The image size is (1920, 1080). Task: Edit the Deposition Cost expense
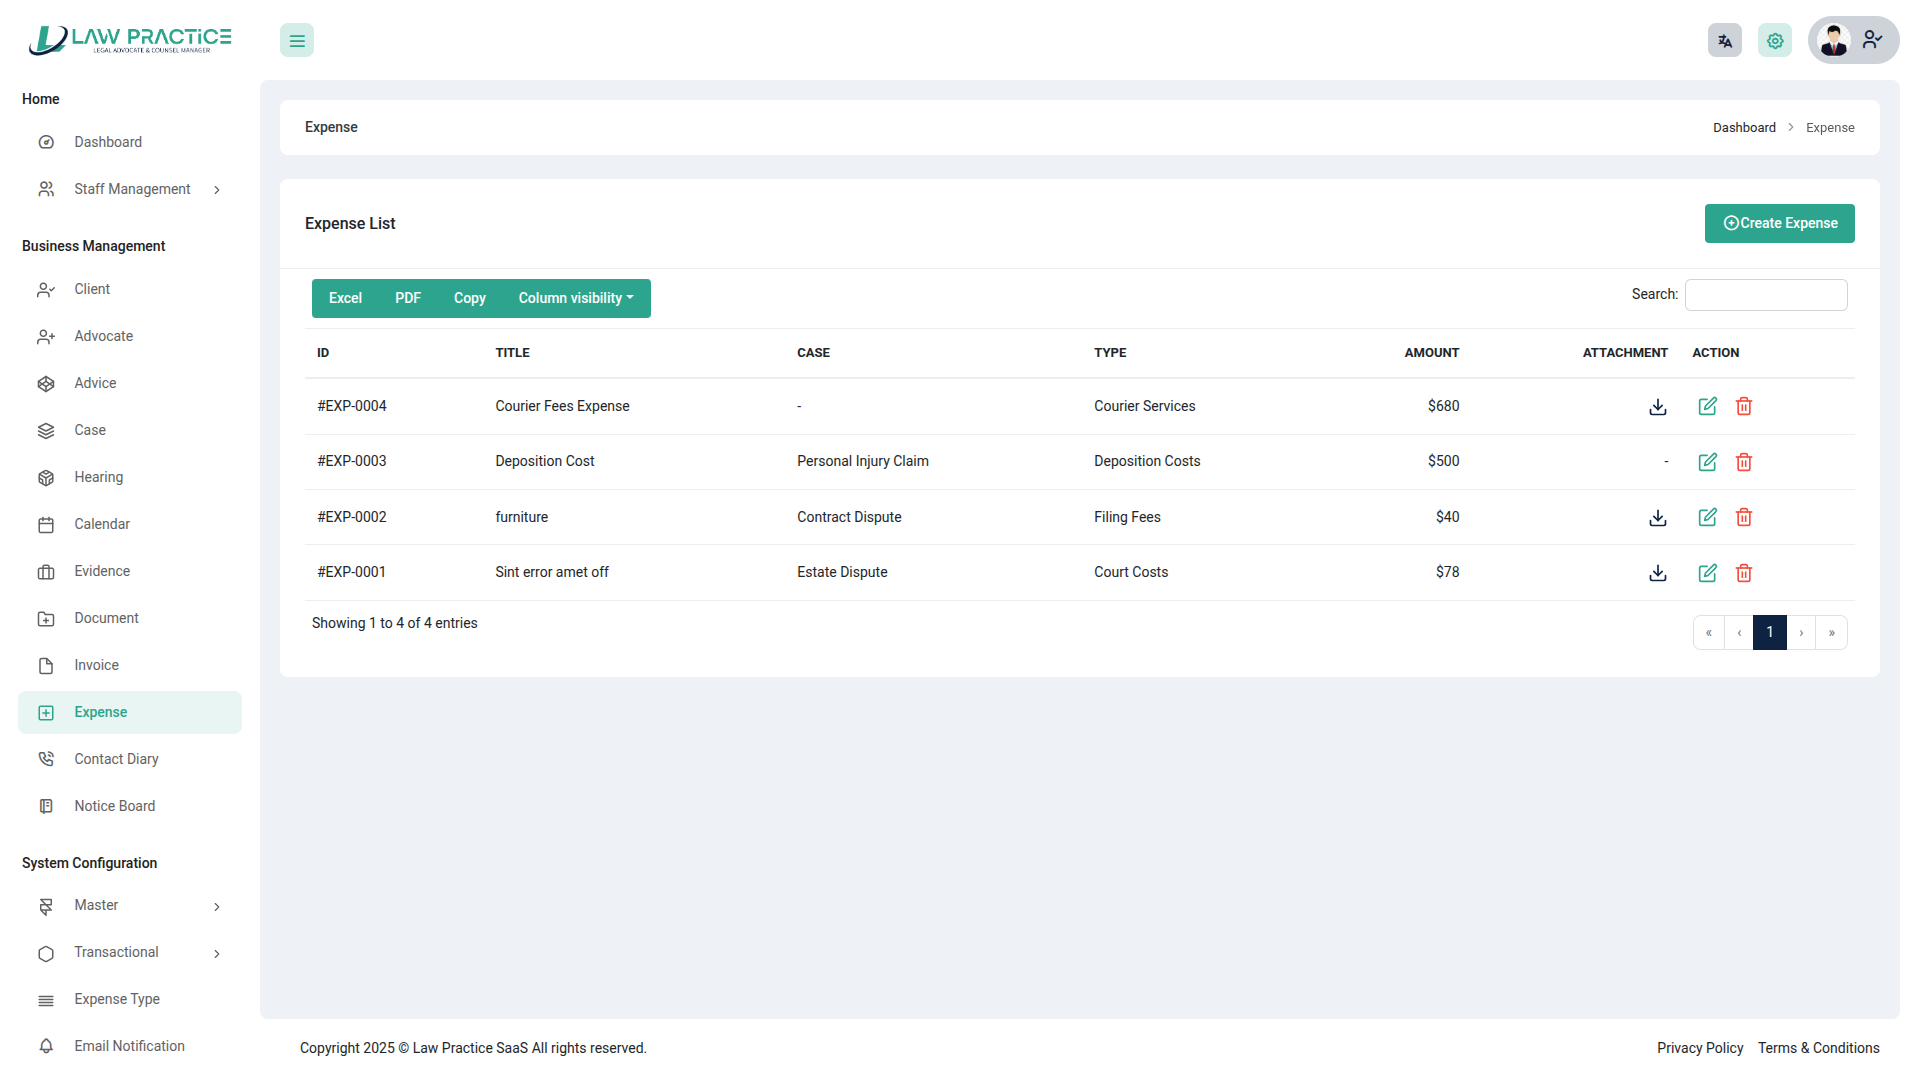1707,462
